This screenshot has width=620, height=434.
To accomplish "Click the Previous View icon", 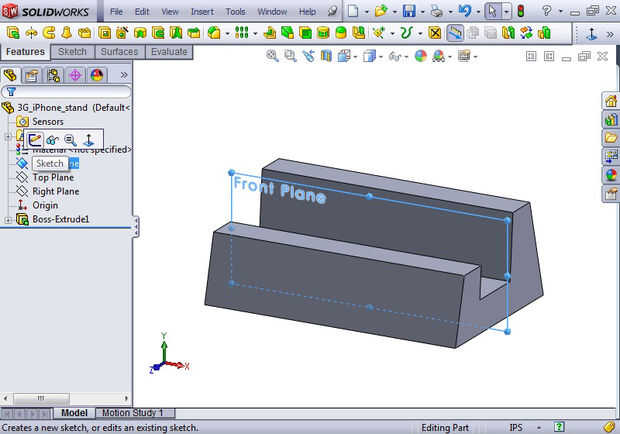I will (308, 56).
